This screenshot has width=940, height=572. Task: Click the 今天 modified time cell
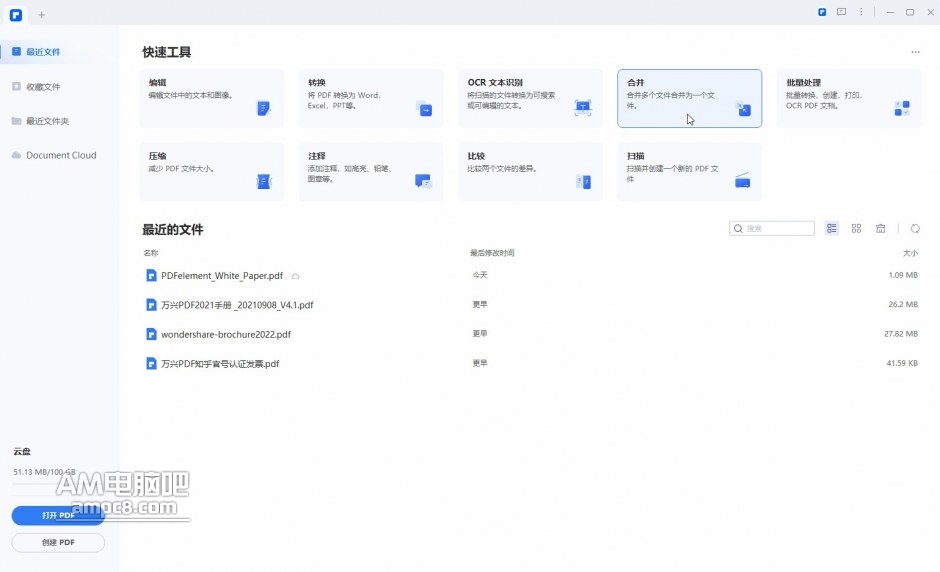(x=480, y=275)
